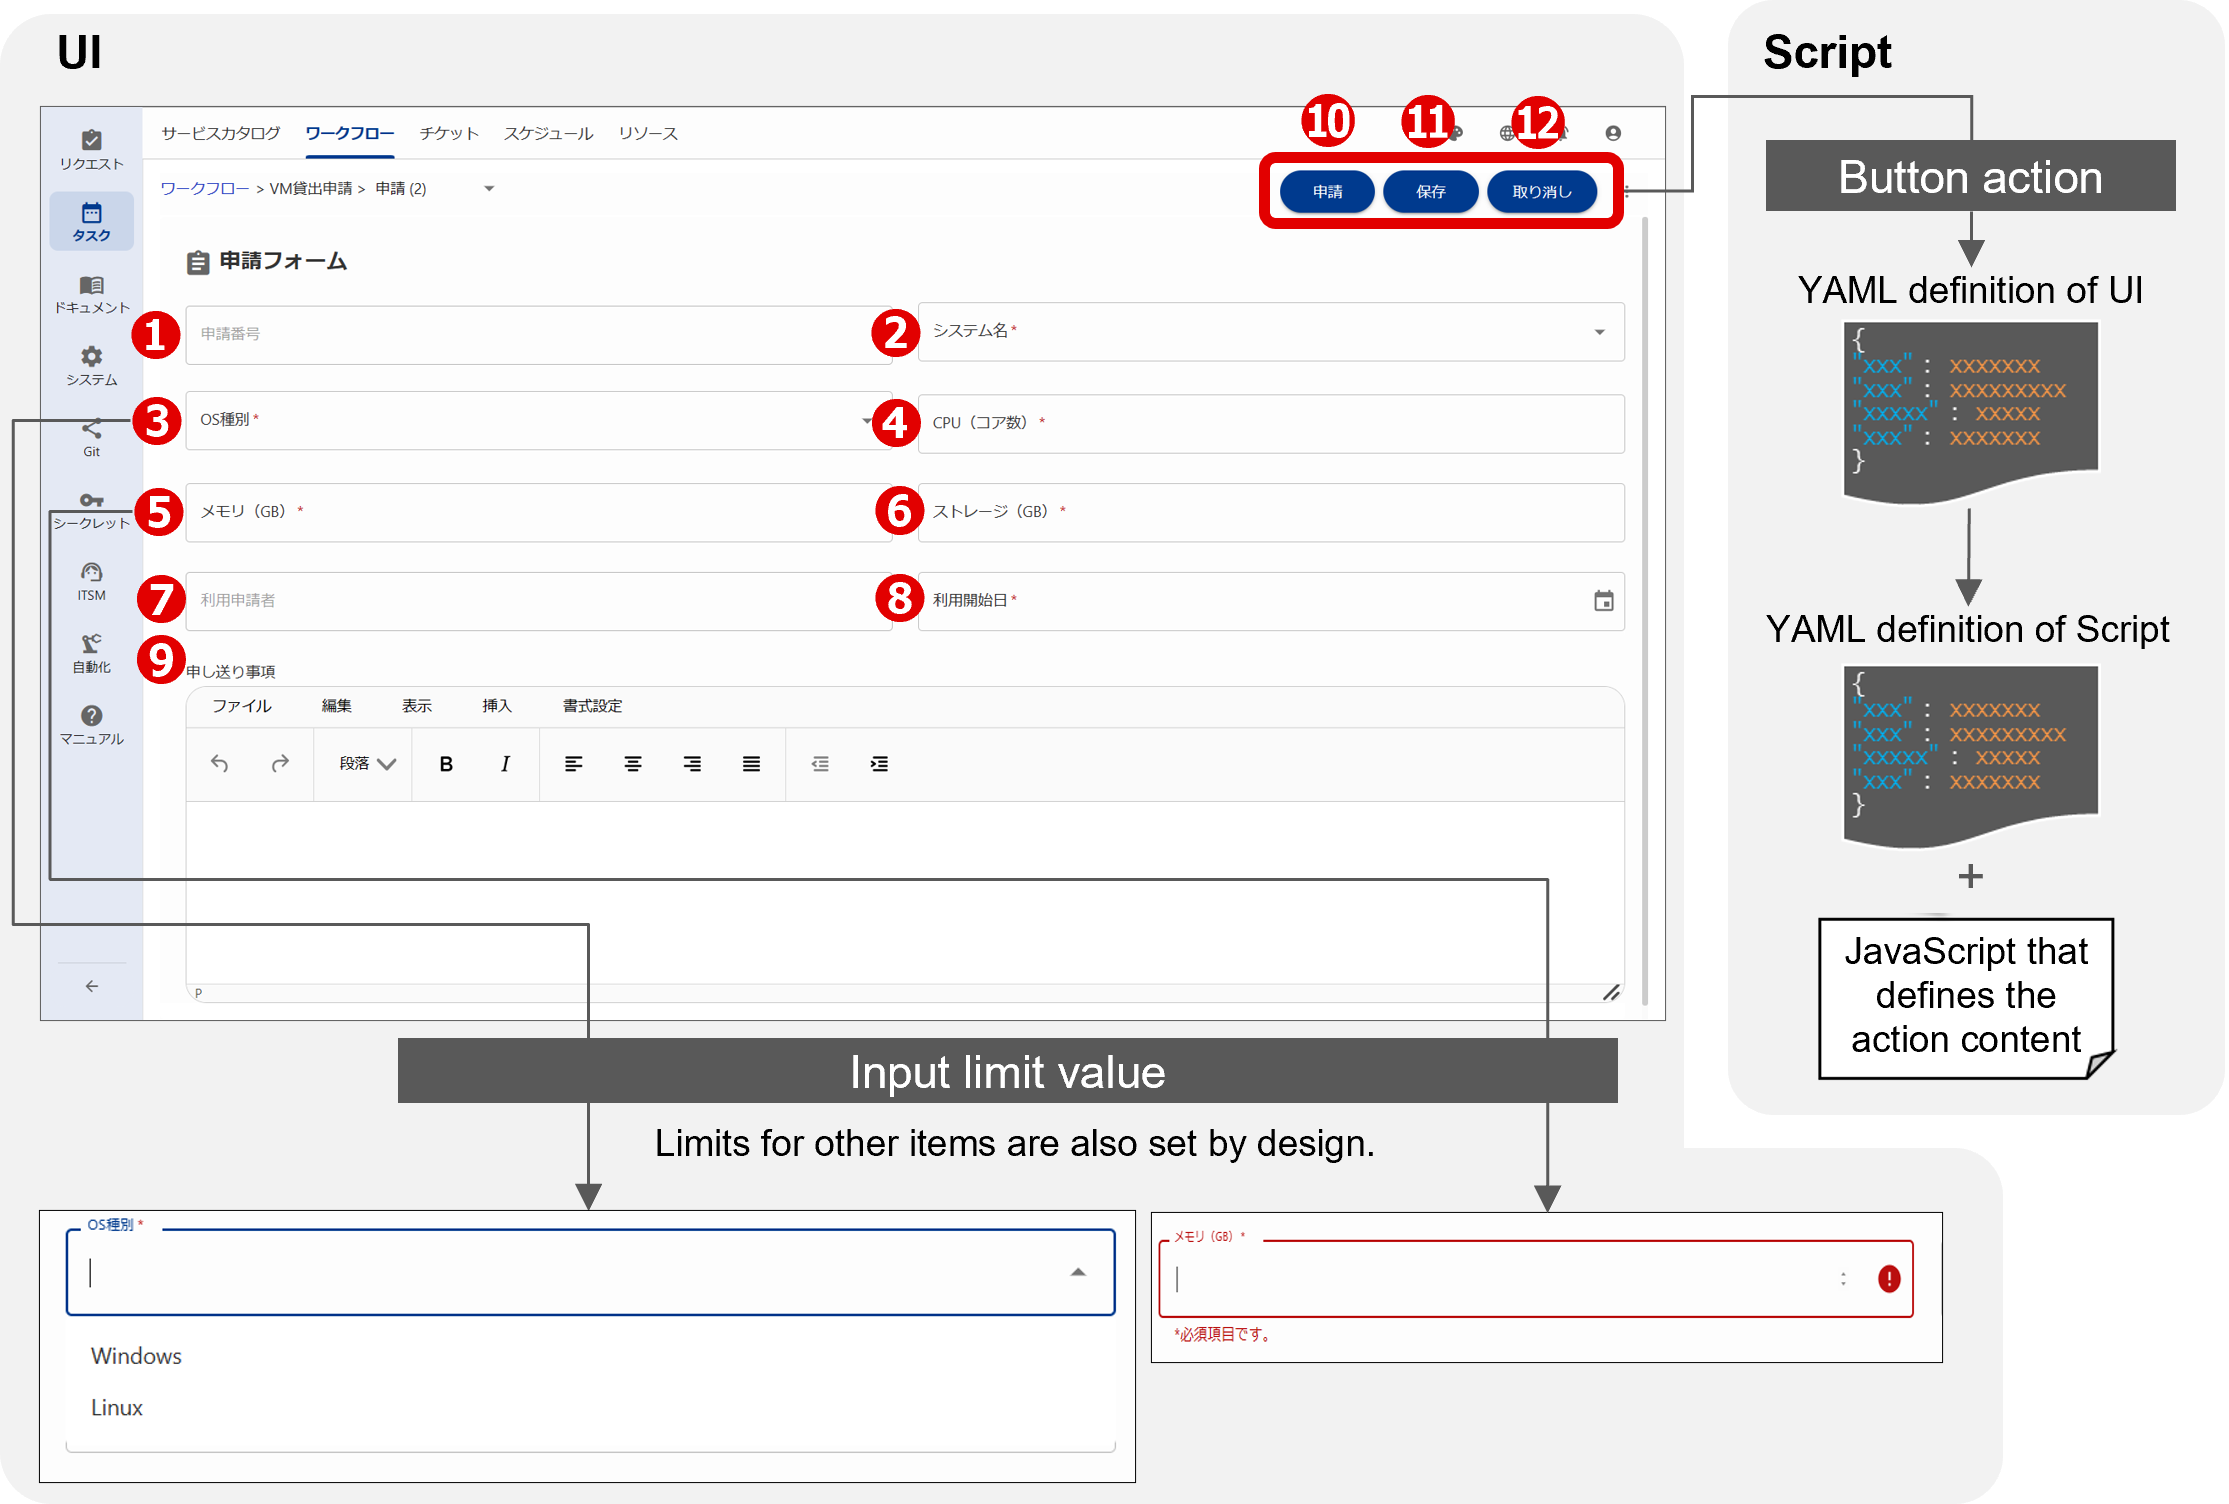Viewport: 2229px width, 1504px height.
Task: Switch to the スケジュール tab
Action: point(548,132)
